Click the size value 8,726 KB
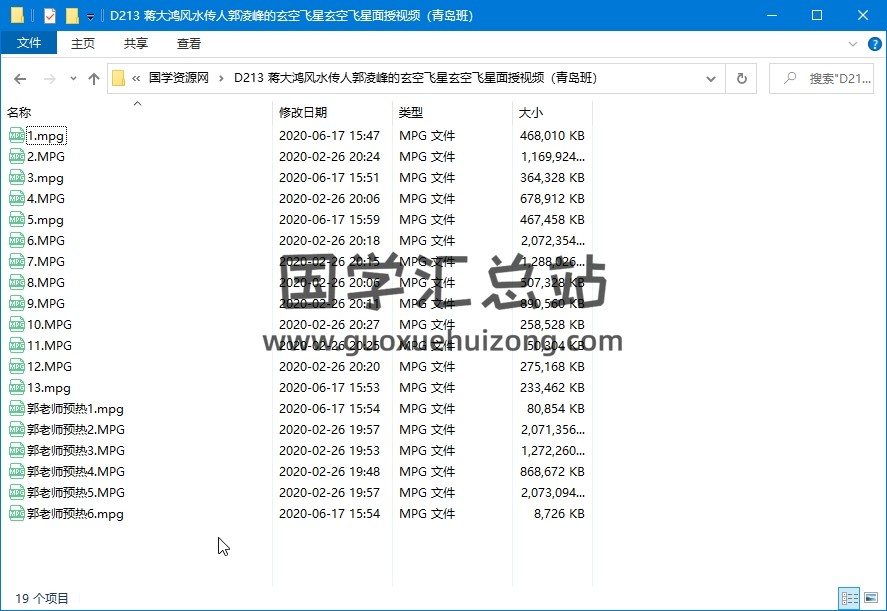The height and width of the screenshot is (611, 887). [x=559, y=514]
